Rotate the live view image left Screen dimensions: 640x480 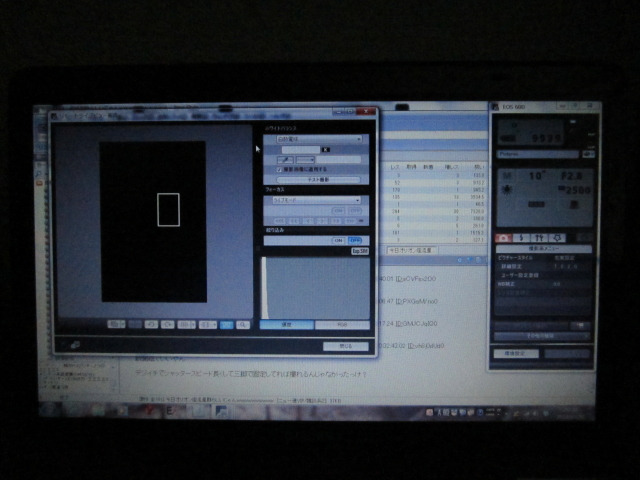tap(151, 324)
